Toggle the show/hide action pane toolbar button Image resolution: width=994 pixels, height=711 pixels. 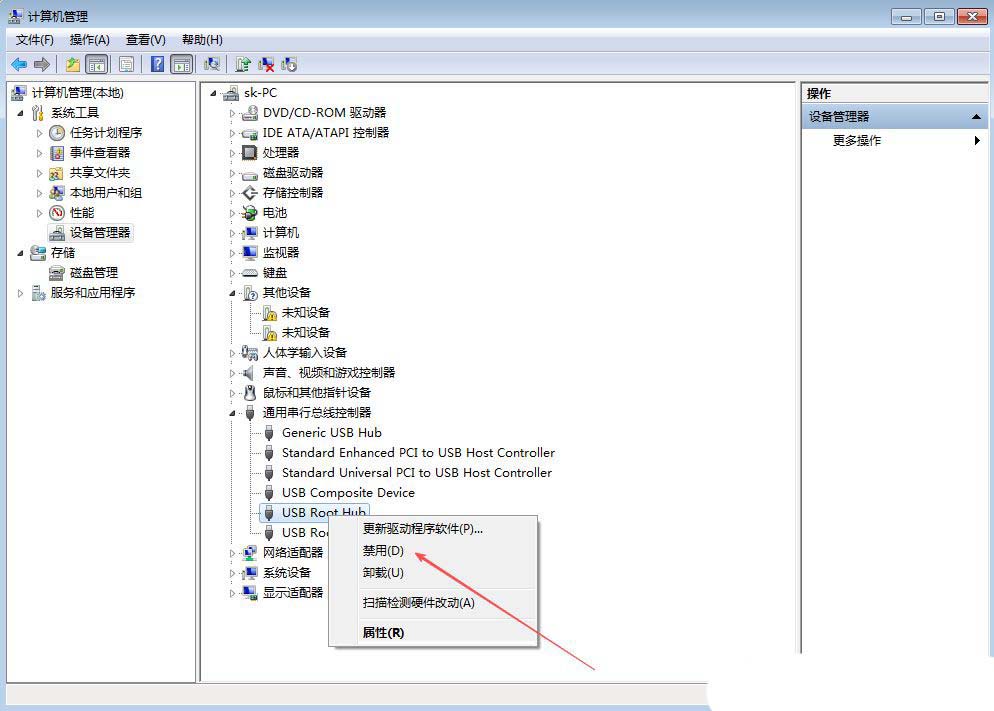point(181,64)
